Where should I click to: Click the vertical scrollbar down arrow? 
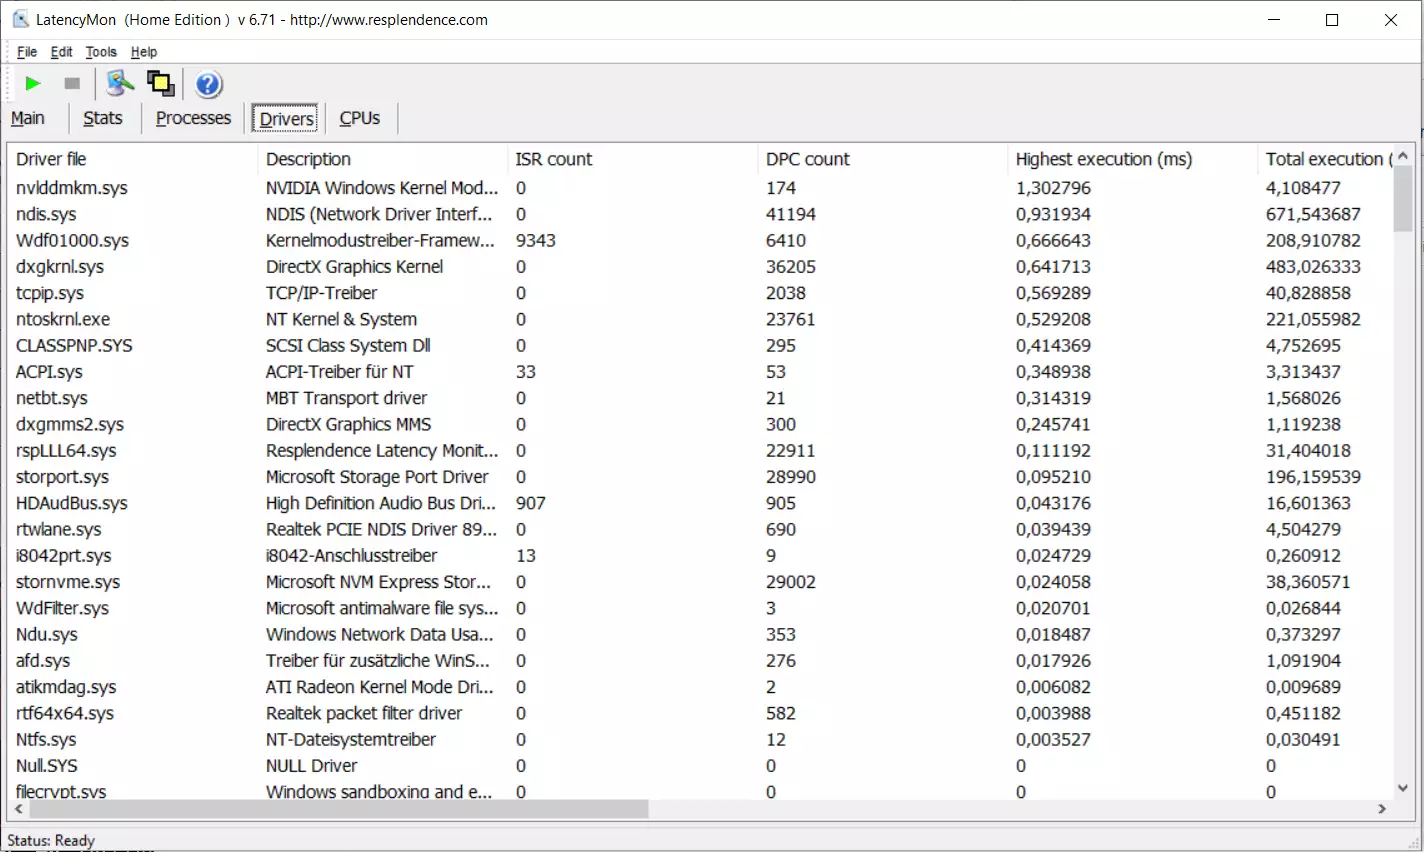tap(1403, 788)
